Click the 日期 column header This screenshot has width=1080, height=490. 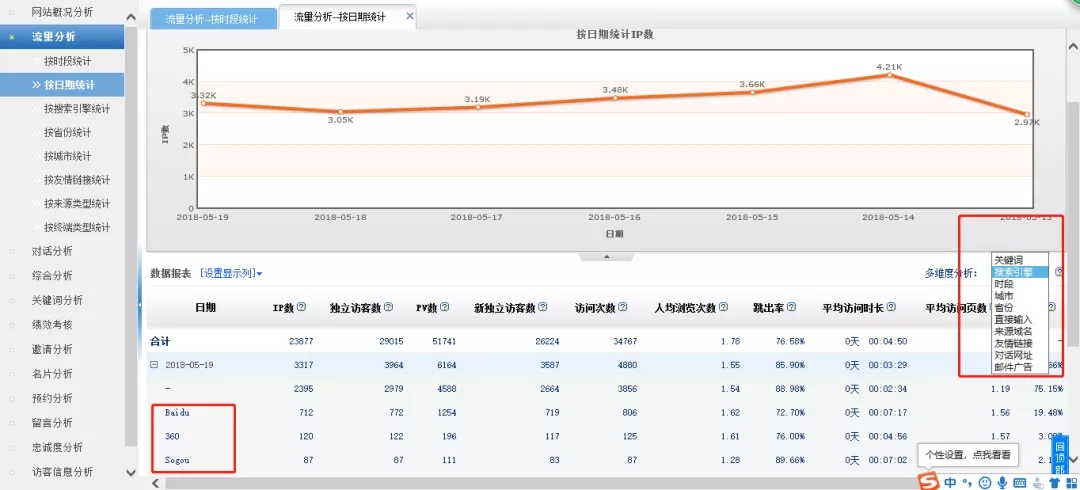206,307
